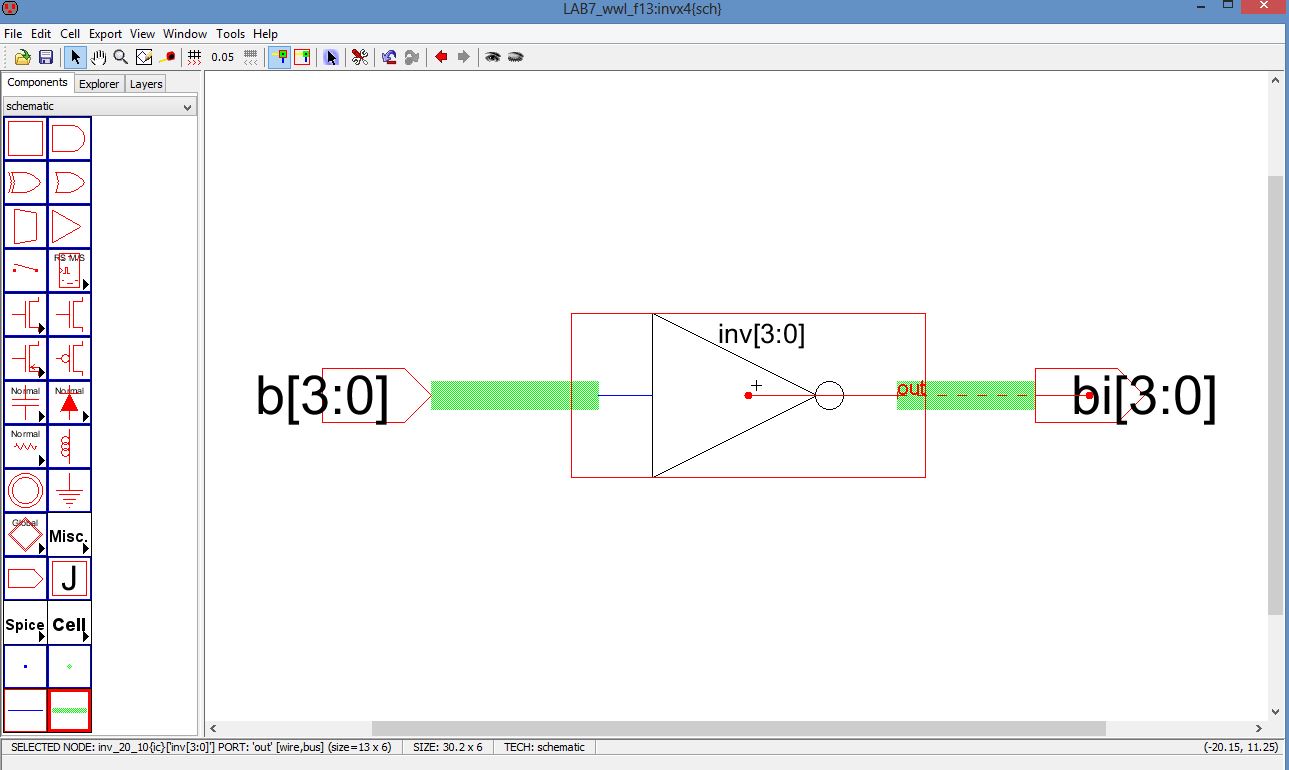Select the OR gate component
This screenshot has height=770, width=1289.
pyautogui.click(x=69, y=183)
